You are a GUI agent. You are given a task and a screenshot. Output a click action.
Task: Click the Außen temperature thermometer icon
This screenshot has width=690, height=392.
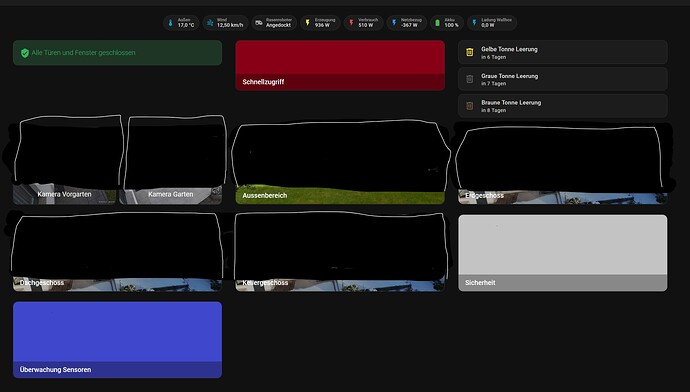click(x=171, y=22)
